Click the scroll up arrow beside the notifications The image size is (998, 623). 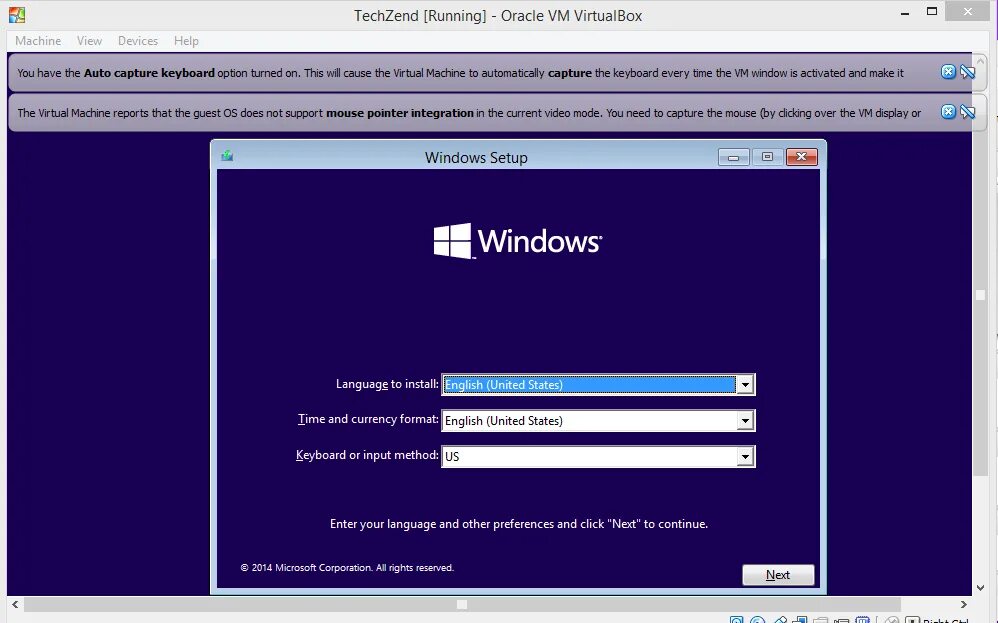click(980, 62)
